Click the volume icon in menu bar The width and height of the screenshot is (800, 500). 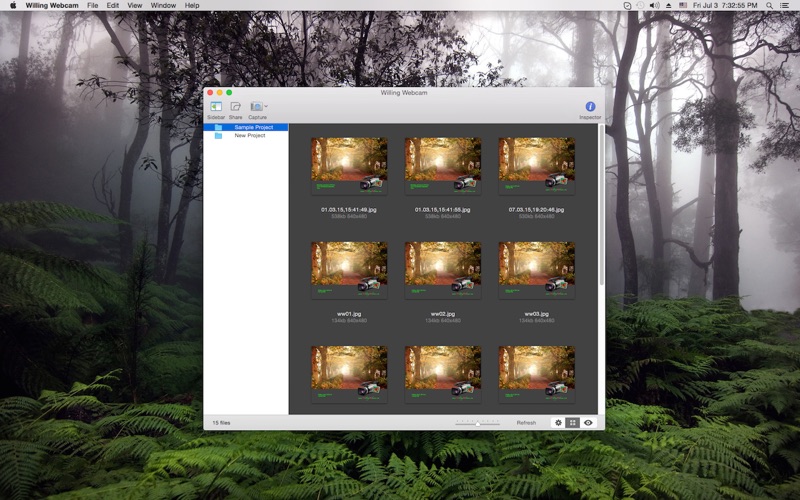click(655, 5)
